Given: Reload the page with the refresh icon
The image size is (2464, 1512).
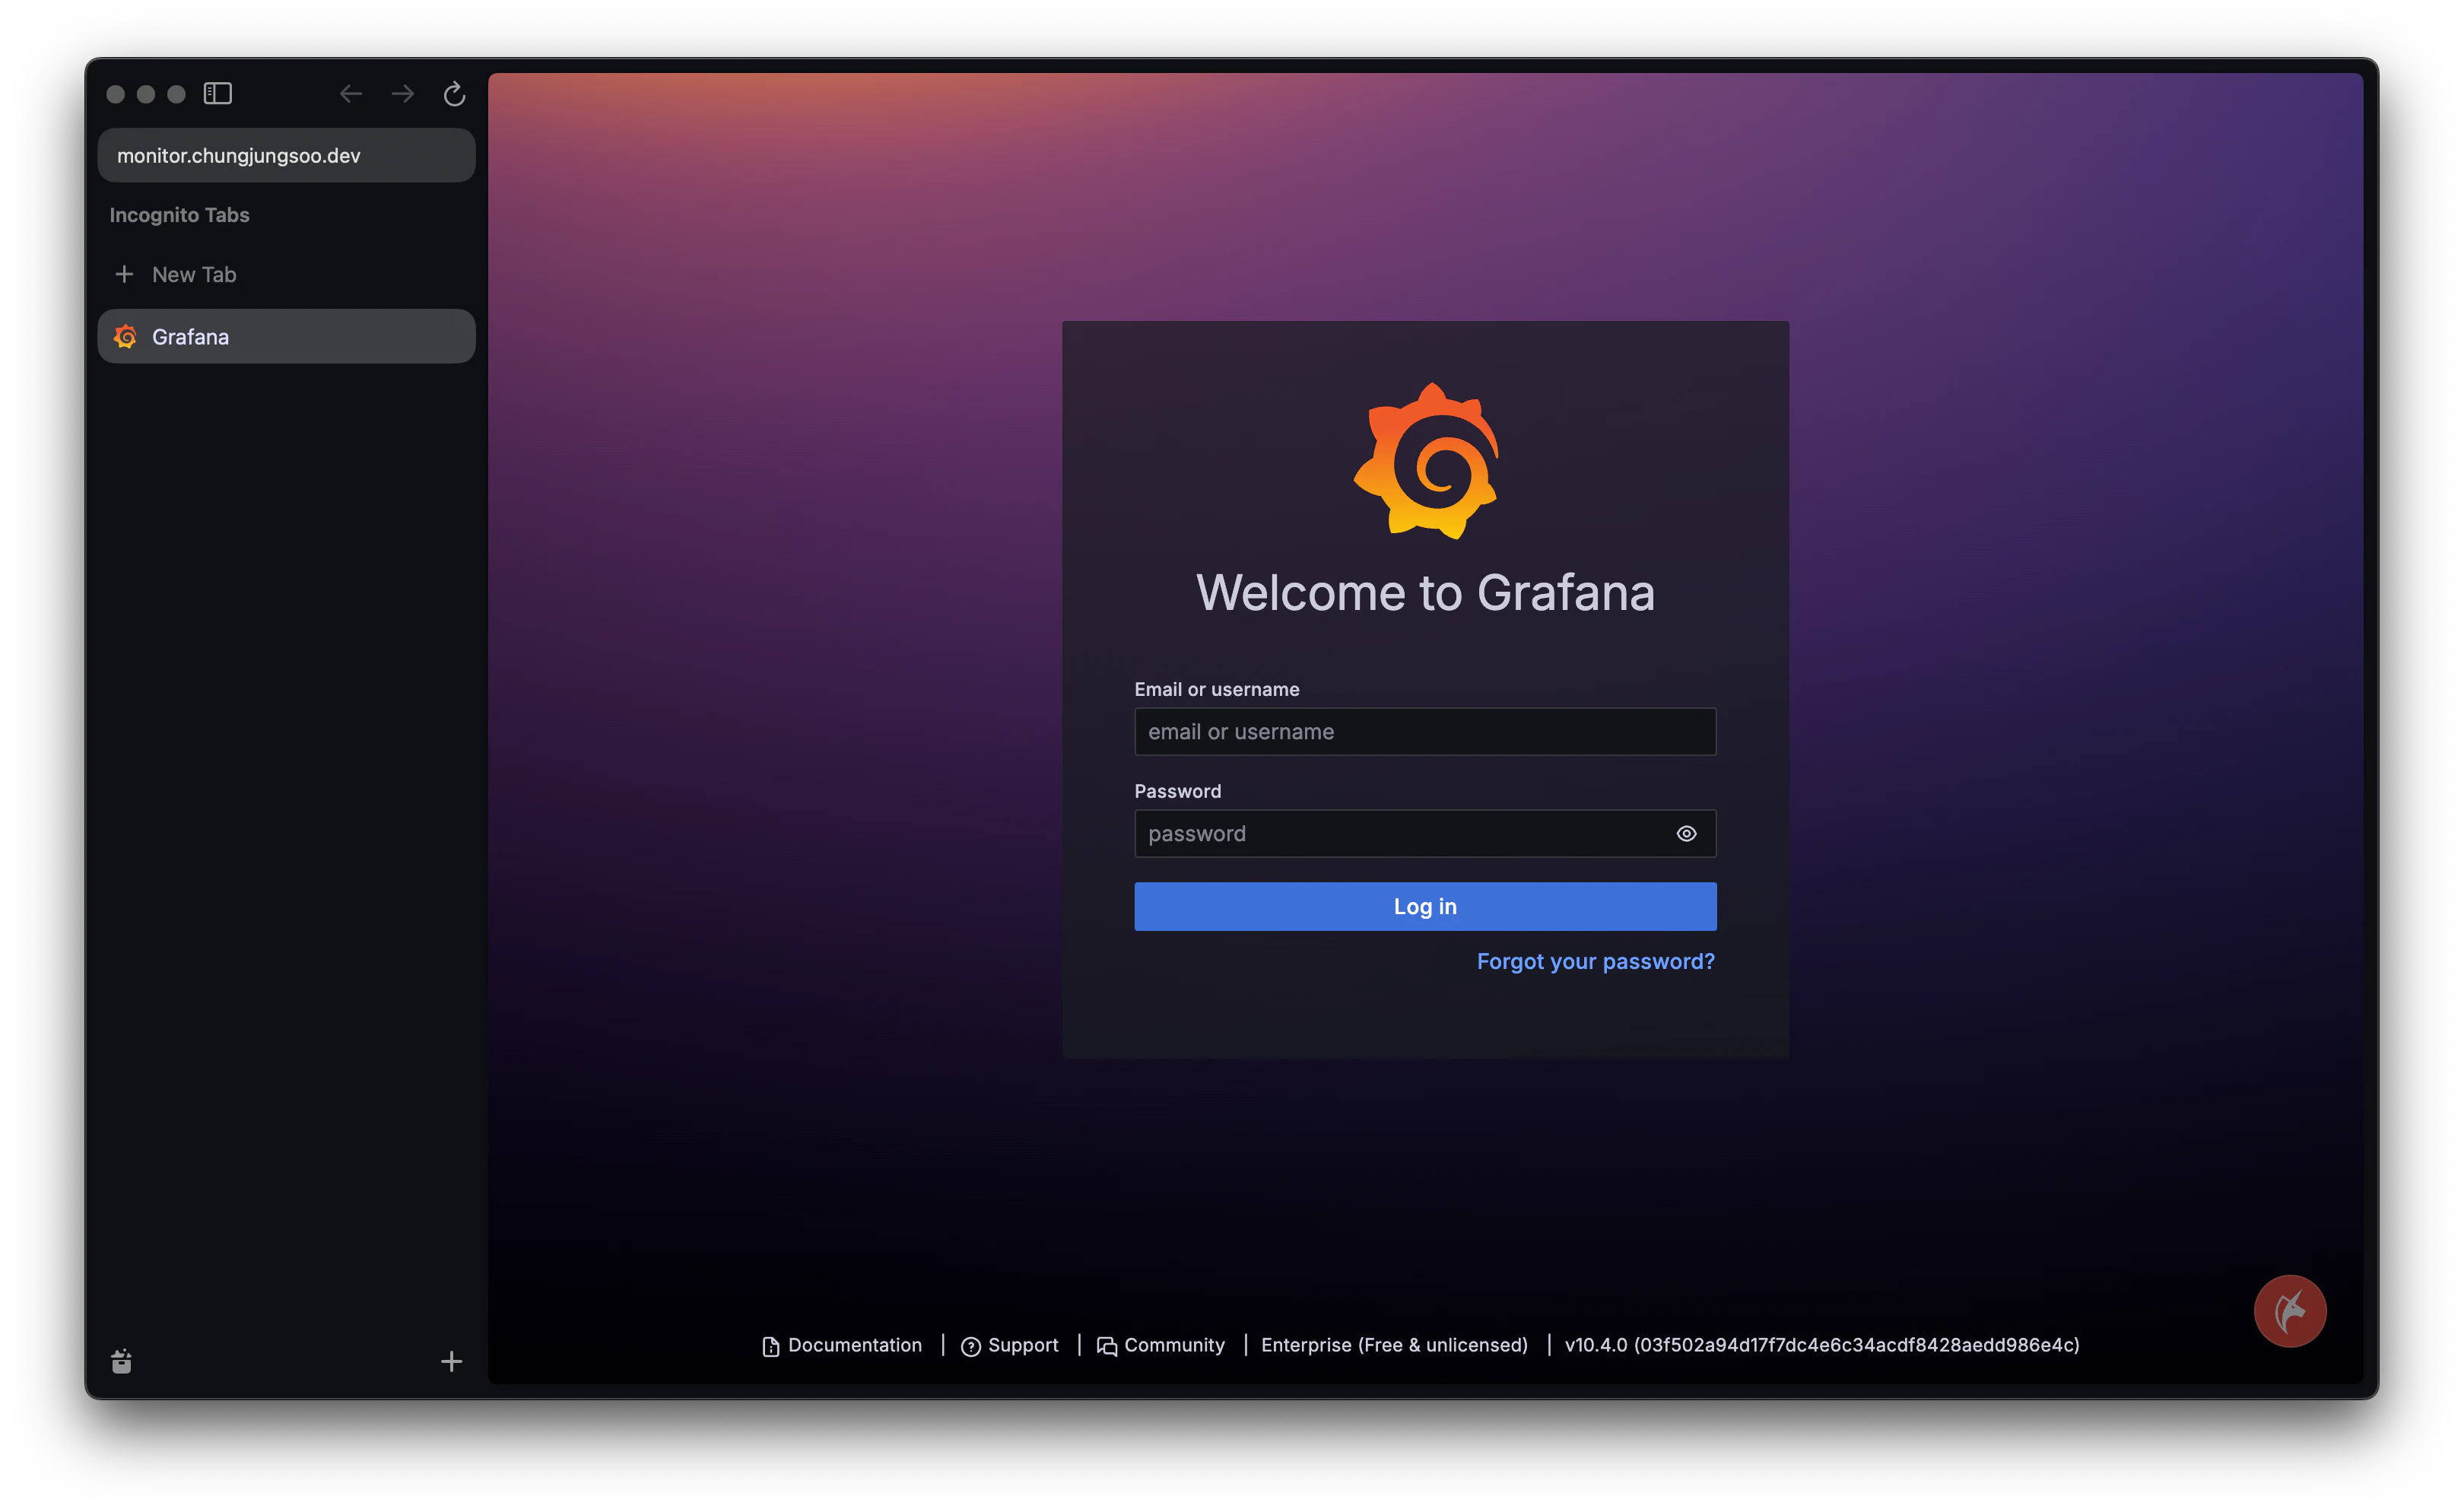Looking at the screenshot, I should pos(454,94).
